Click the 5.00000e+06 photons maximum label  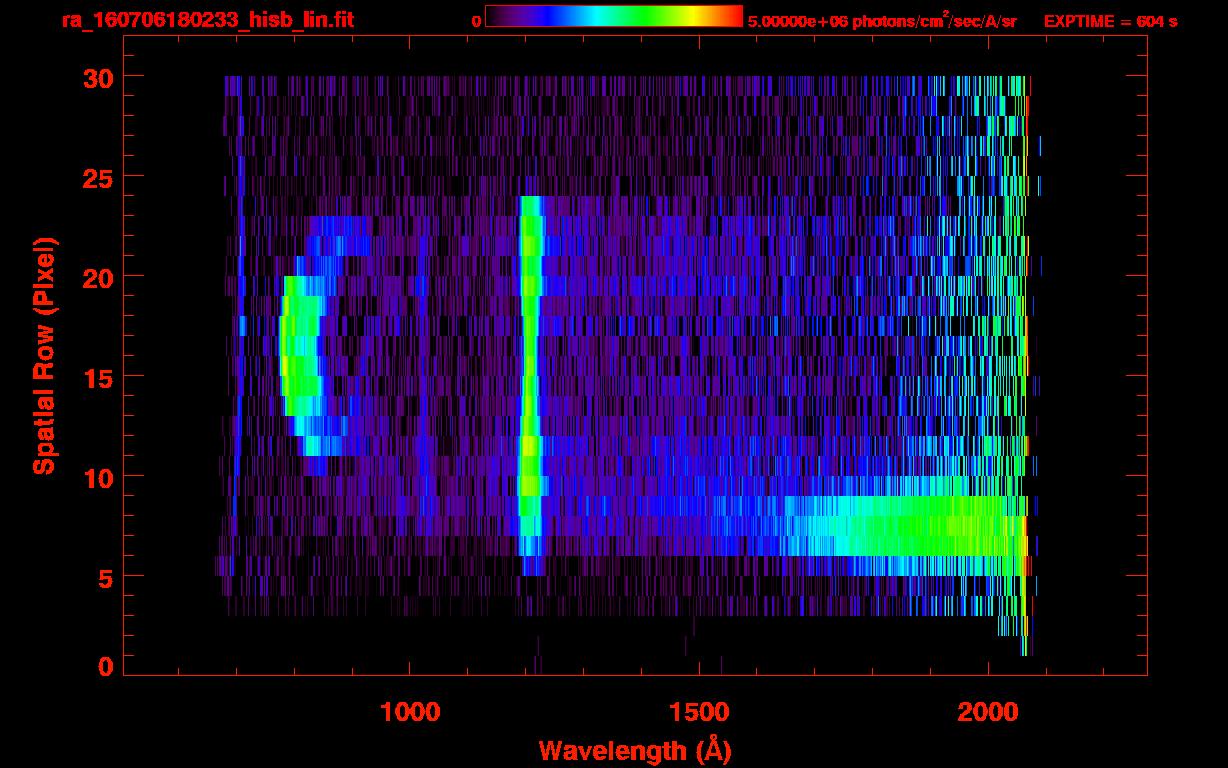coord(882,21)
